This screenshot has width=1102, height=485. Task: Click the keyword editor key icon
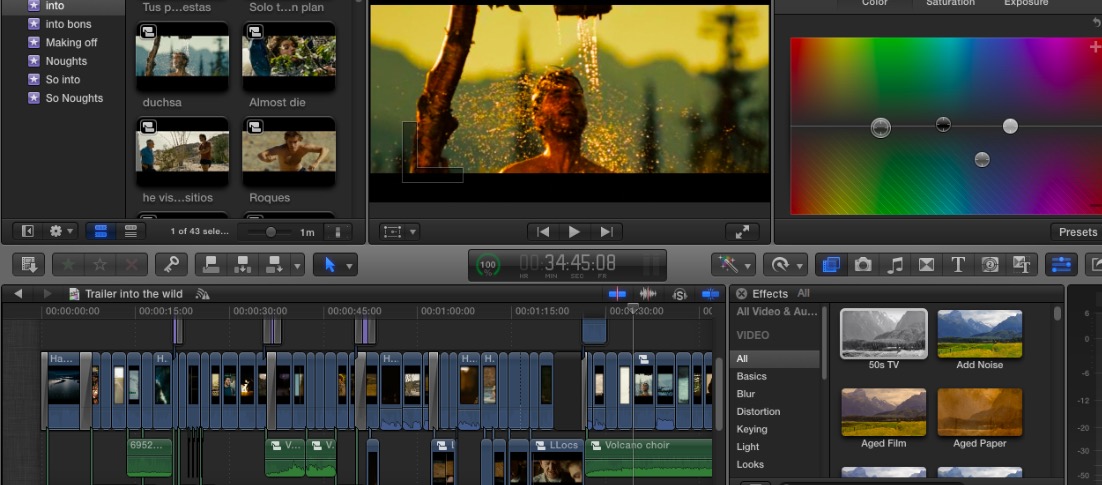coord(171,265)
